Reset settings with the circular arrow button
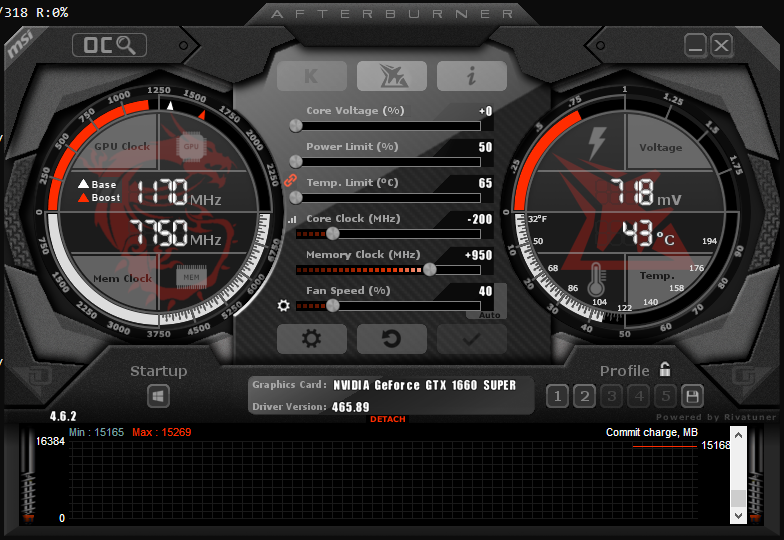The height and width of the screenshot is (540, 784). pos(392,339)
